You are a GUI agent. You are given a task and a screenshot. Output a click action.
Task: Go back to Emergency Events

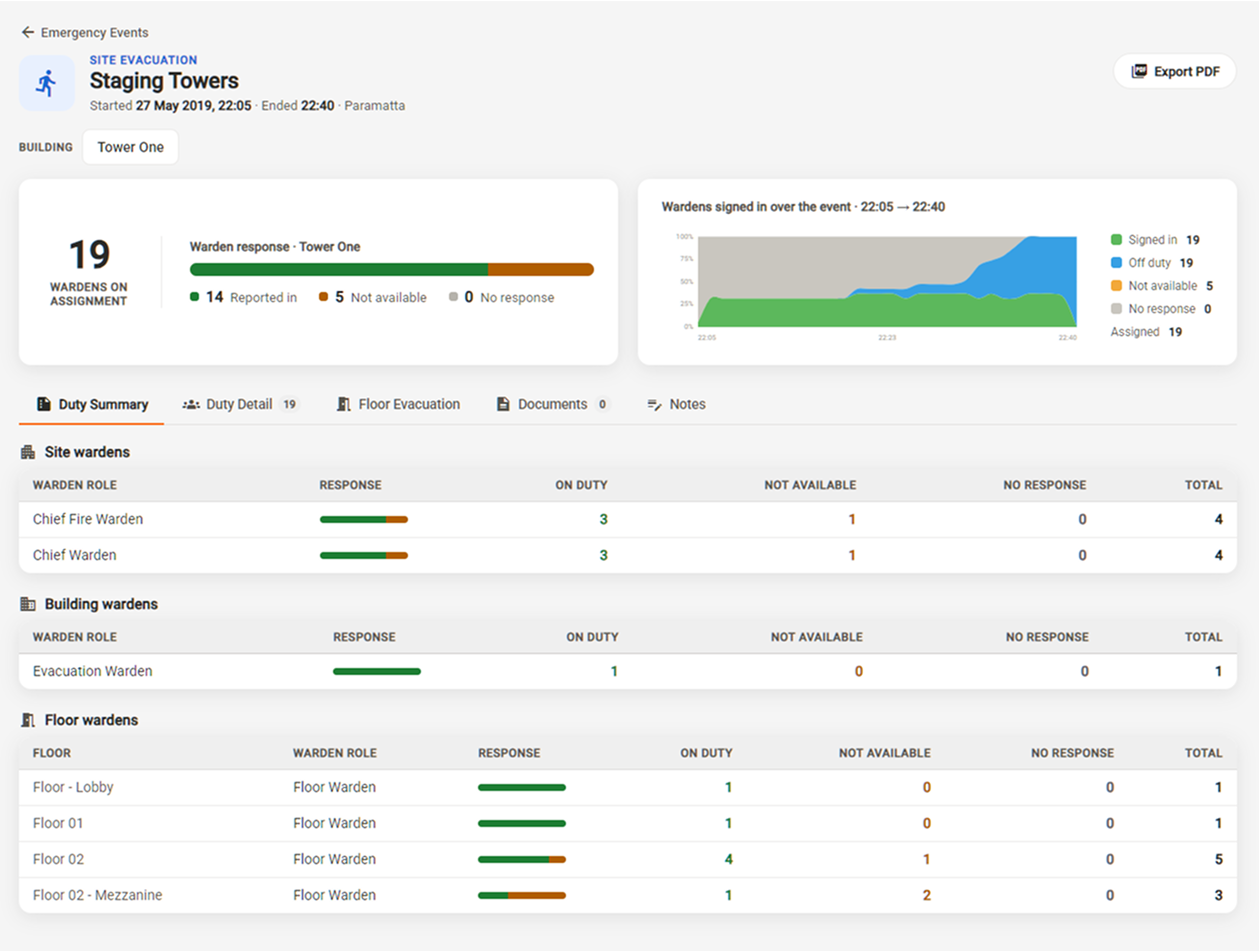[85, 33]
